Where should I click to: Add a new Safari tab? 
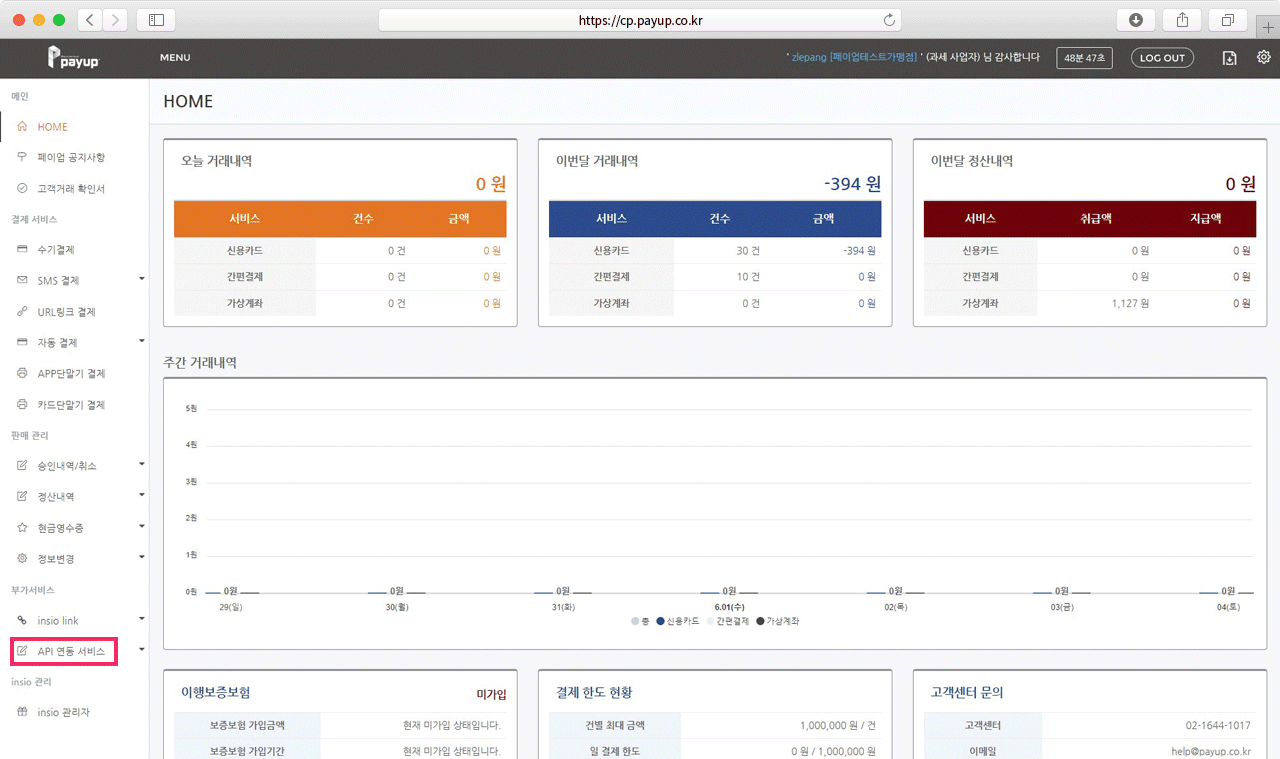tap(1268, 28)
